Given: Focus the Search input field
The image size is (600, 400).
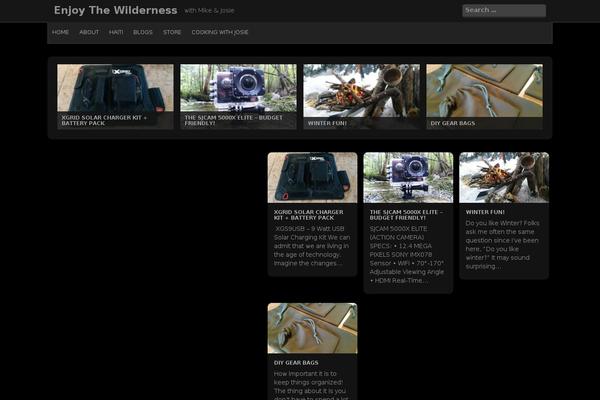Looking at the screenshot, I should point(504,11).
